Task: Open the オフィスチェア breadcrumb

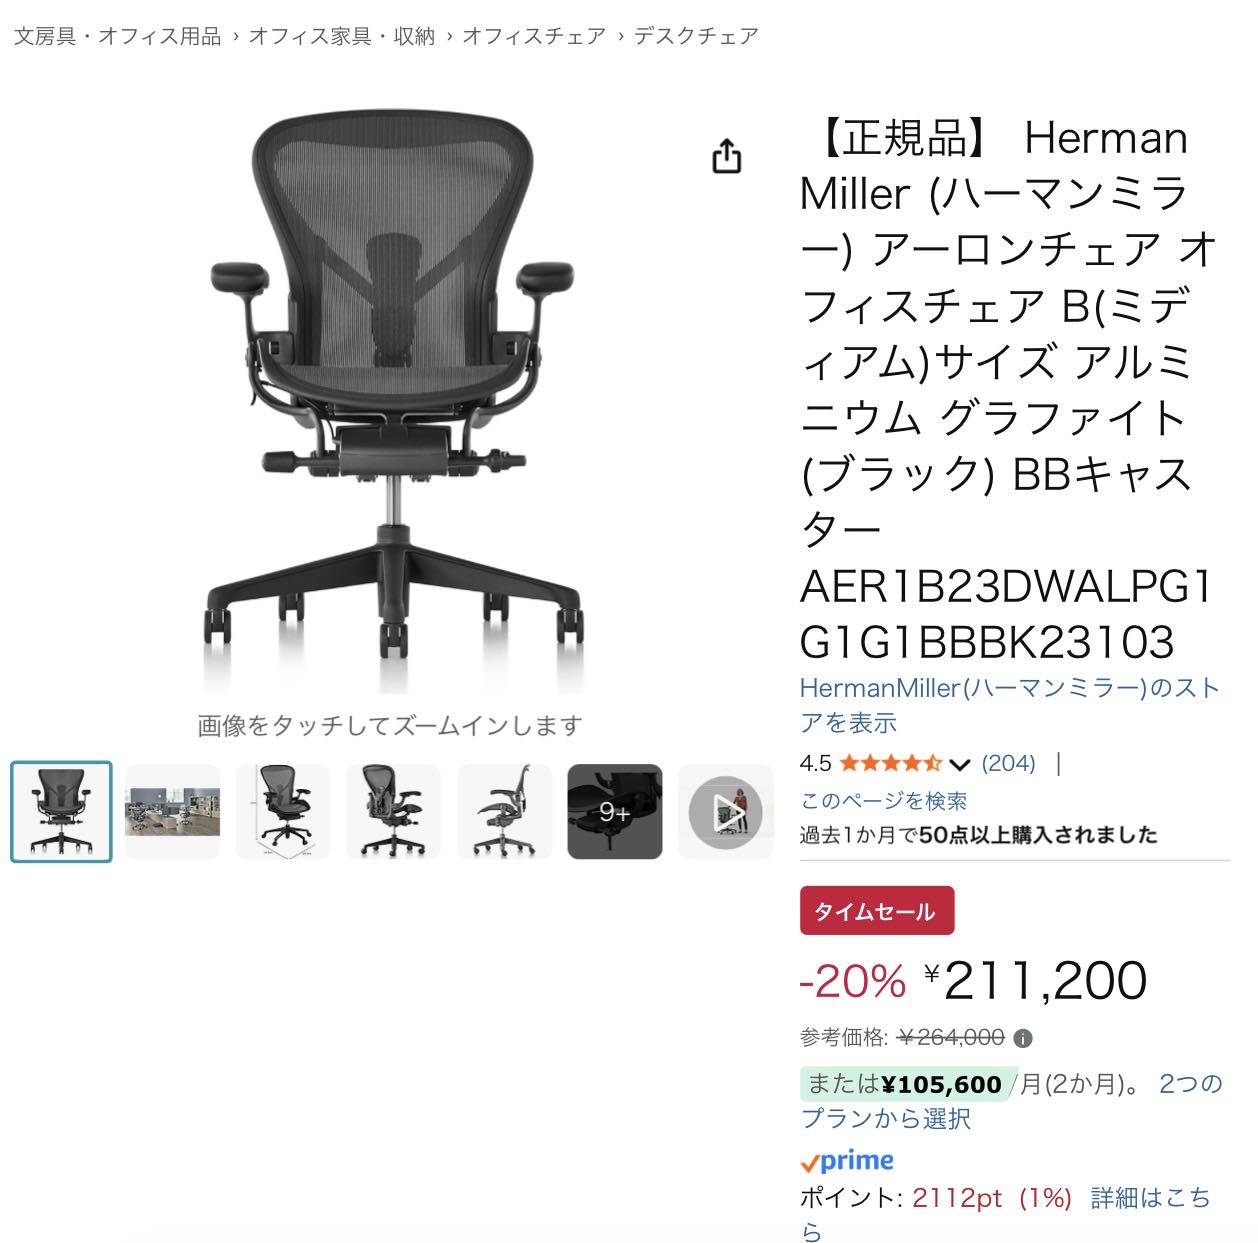Action: click(x=534, y=36)
